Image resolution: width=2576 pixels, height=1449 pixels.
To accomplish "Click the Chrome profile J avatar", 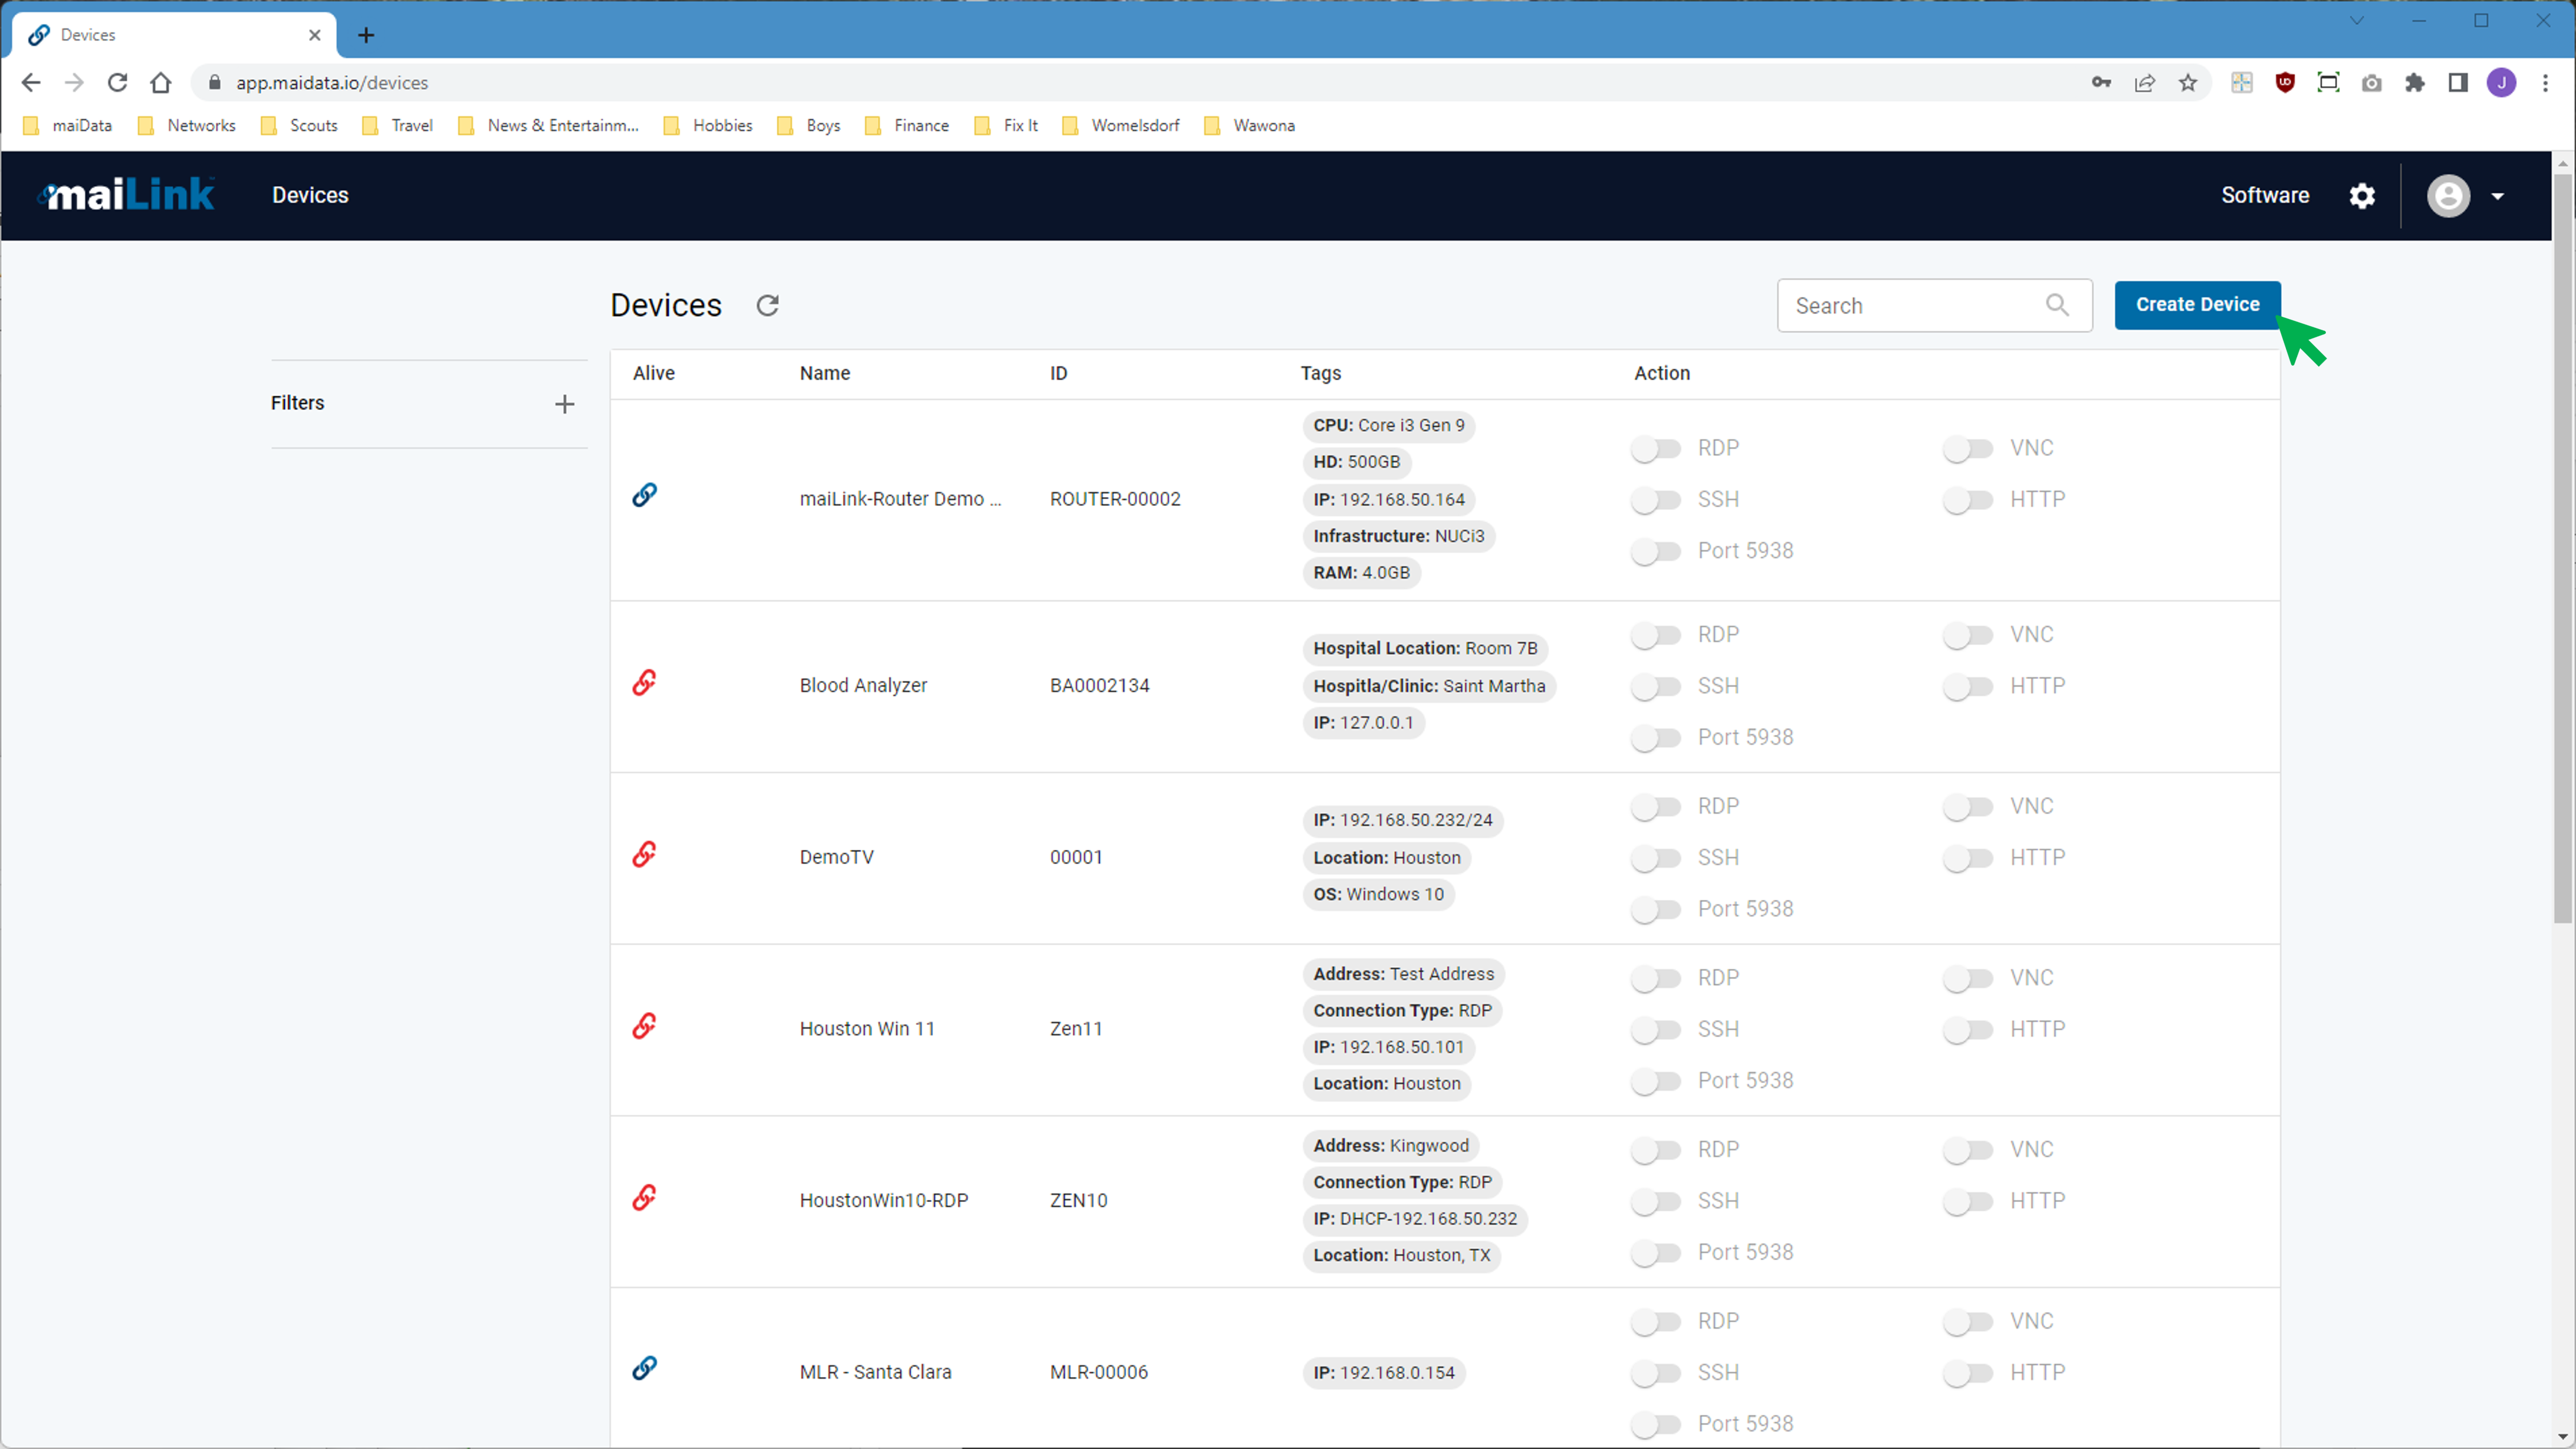I will tap(2501, 83).
